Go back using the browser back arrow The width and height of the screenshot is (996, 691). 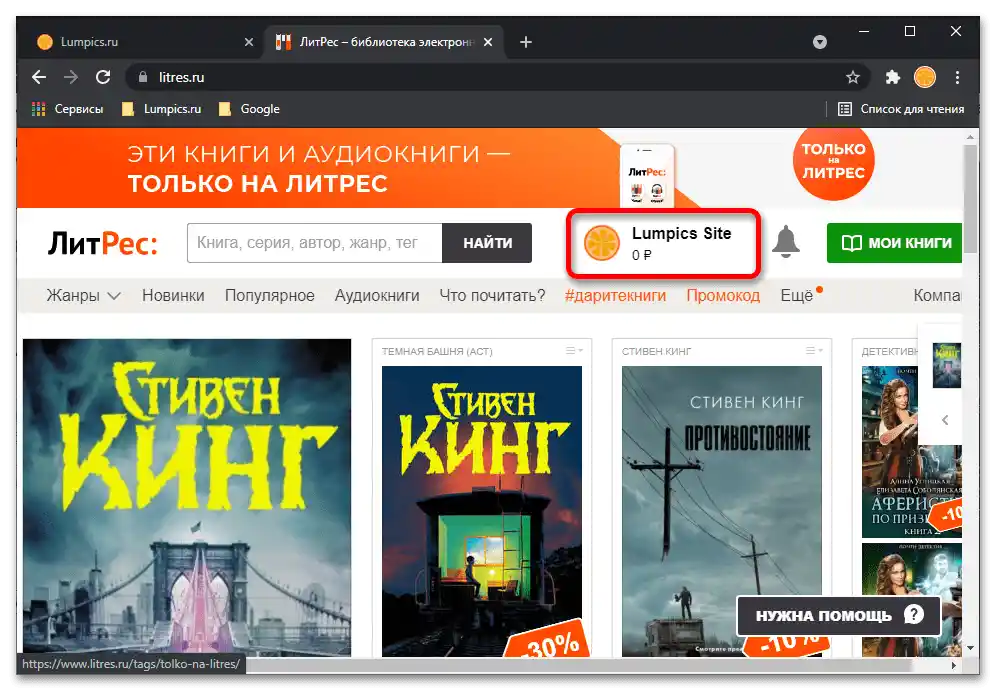click(39, 77)
